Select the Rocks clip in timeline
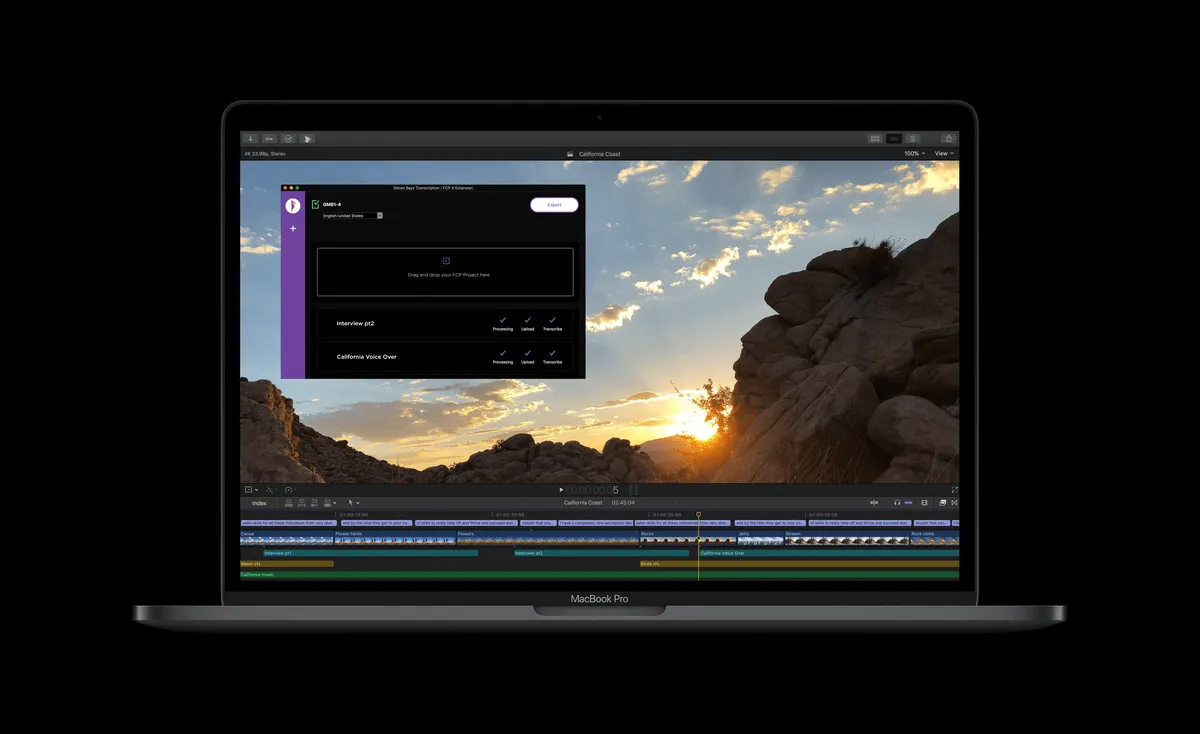Viewport: 1200px width, 734px height. click(x=688, y=538)
